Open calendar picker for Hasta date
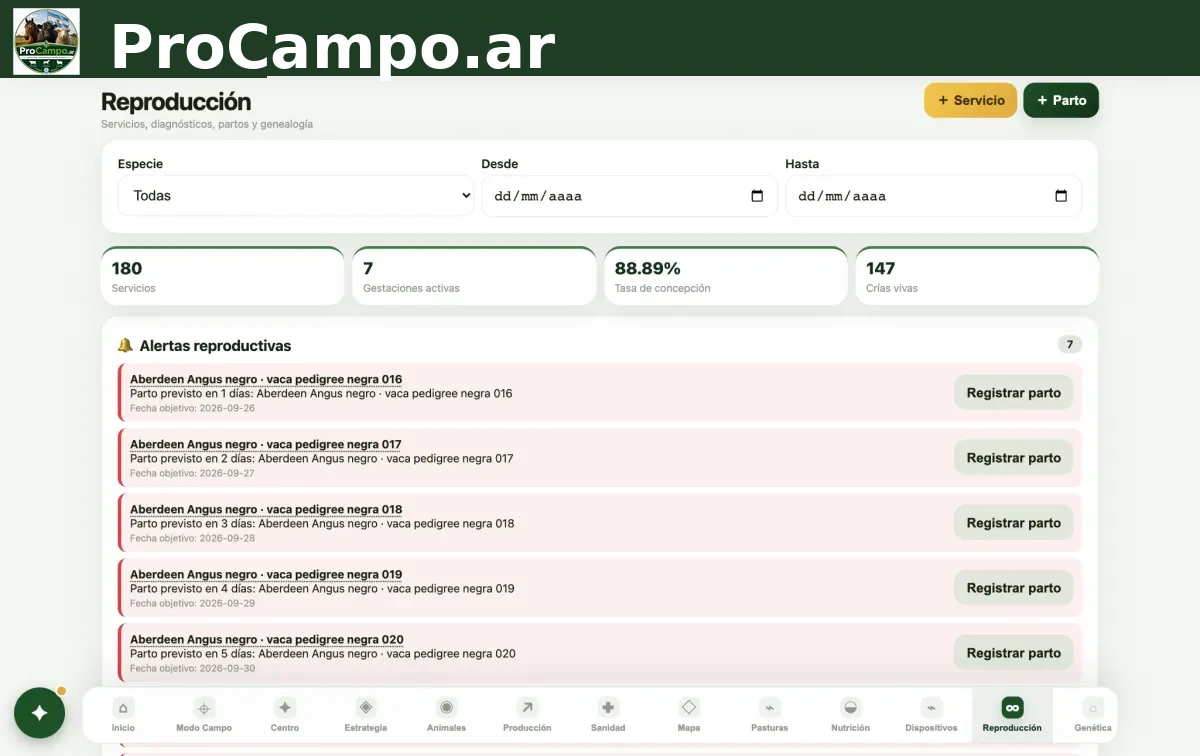 coord(1061,196)
